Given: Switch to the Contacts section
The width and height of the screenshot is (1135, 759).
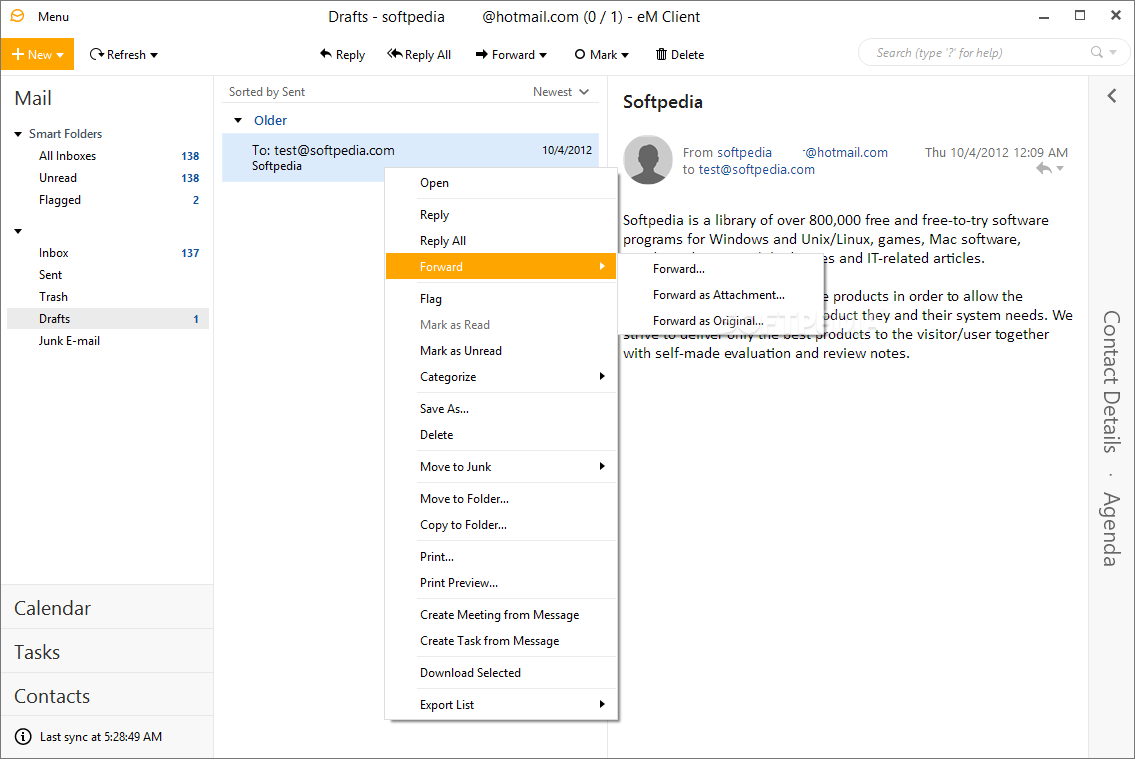Looking at the screenshot, I should (x=107, y=695).
